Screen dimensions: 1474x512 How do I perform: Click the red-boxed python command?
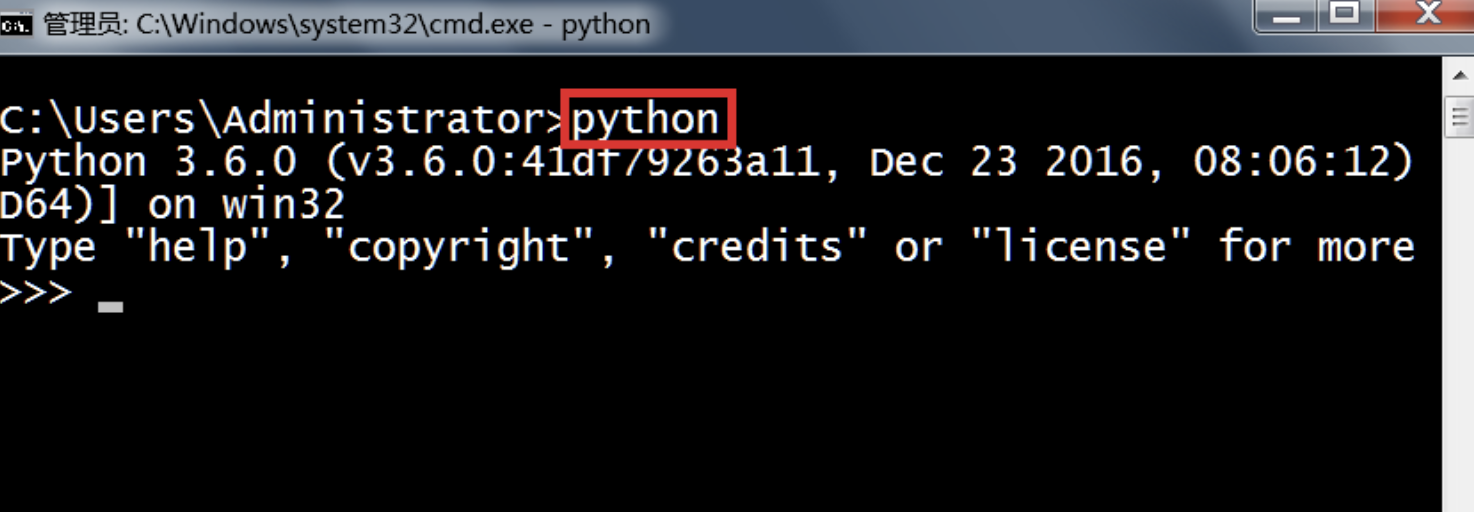[646, 119]
